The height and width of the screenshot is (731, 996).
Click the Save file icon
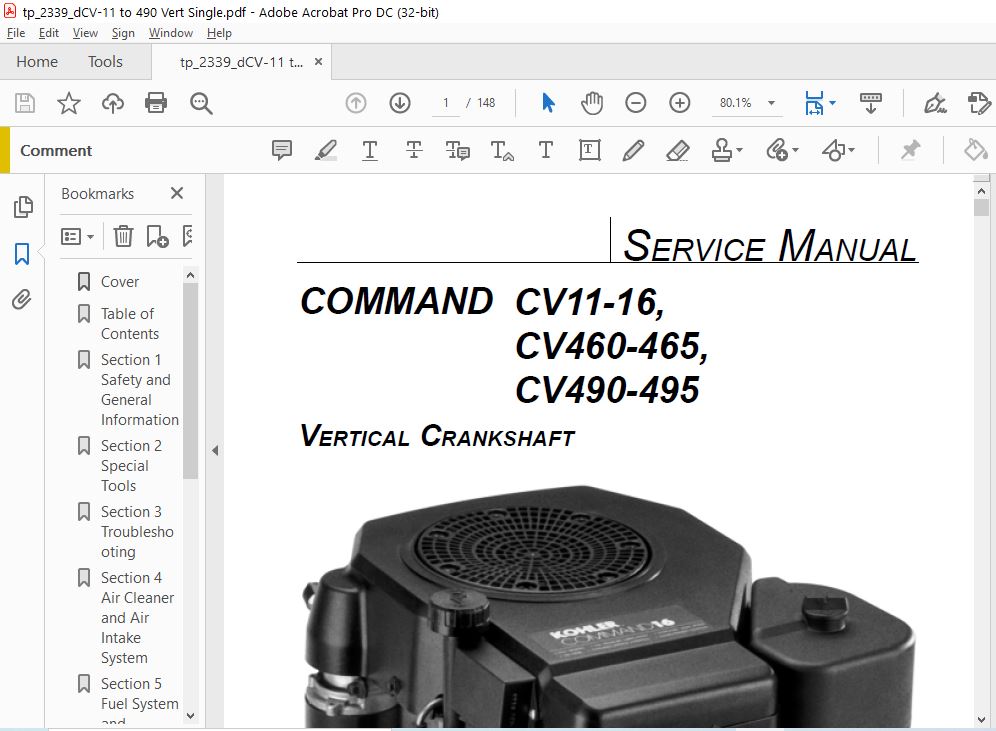point(25,103)
